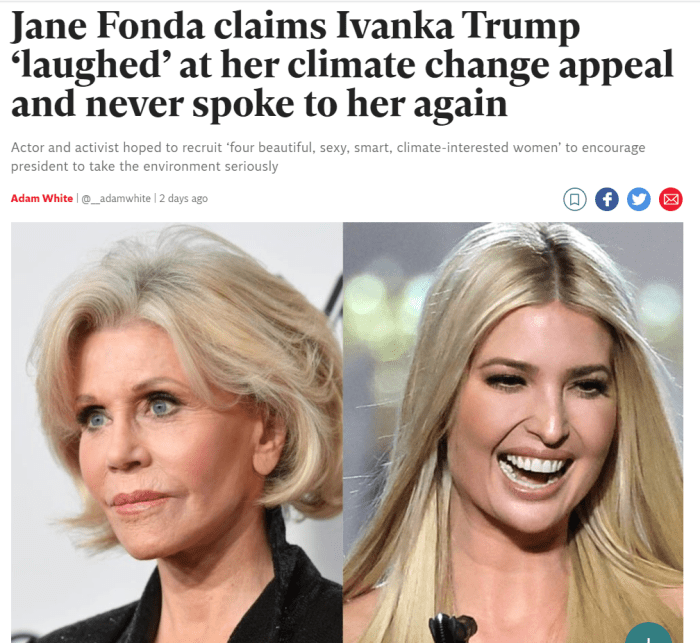This screenshot has width=700, height=643.
Task: Click the article headline about Jane Fonda
Action: pos(342,65)
